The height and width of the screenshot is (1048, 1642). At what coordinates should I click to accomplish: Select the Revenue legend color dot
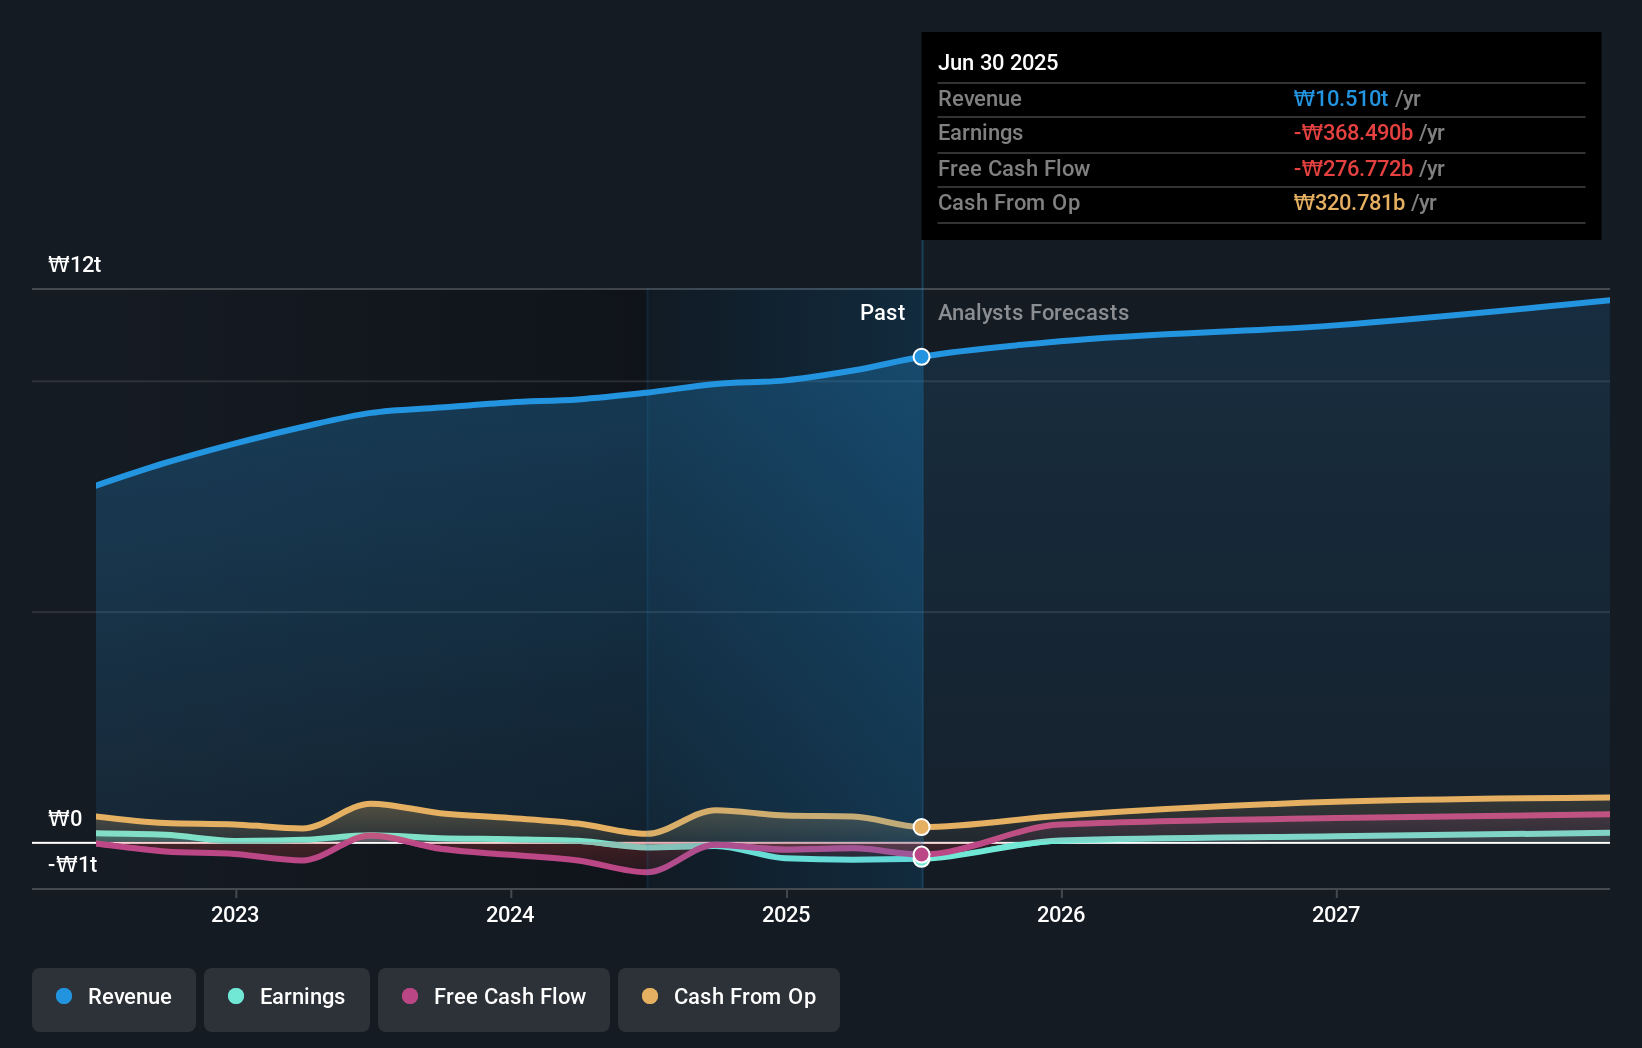pyautogui.click(x=62, y=997)
